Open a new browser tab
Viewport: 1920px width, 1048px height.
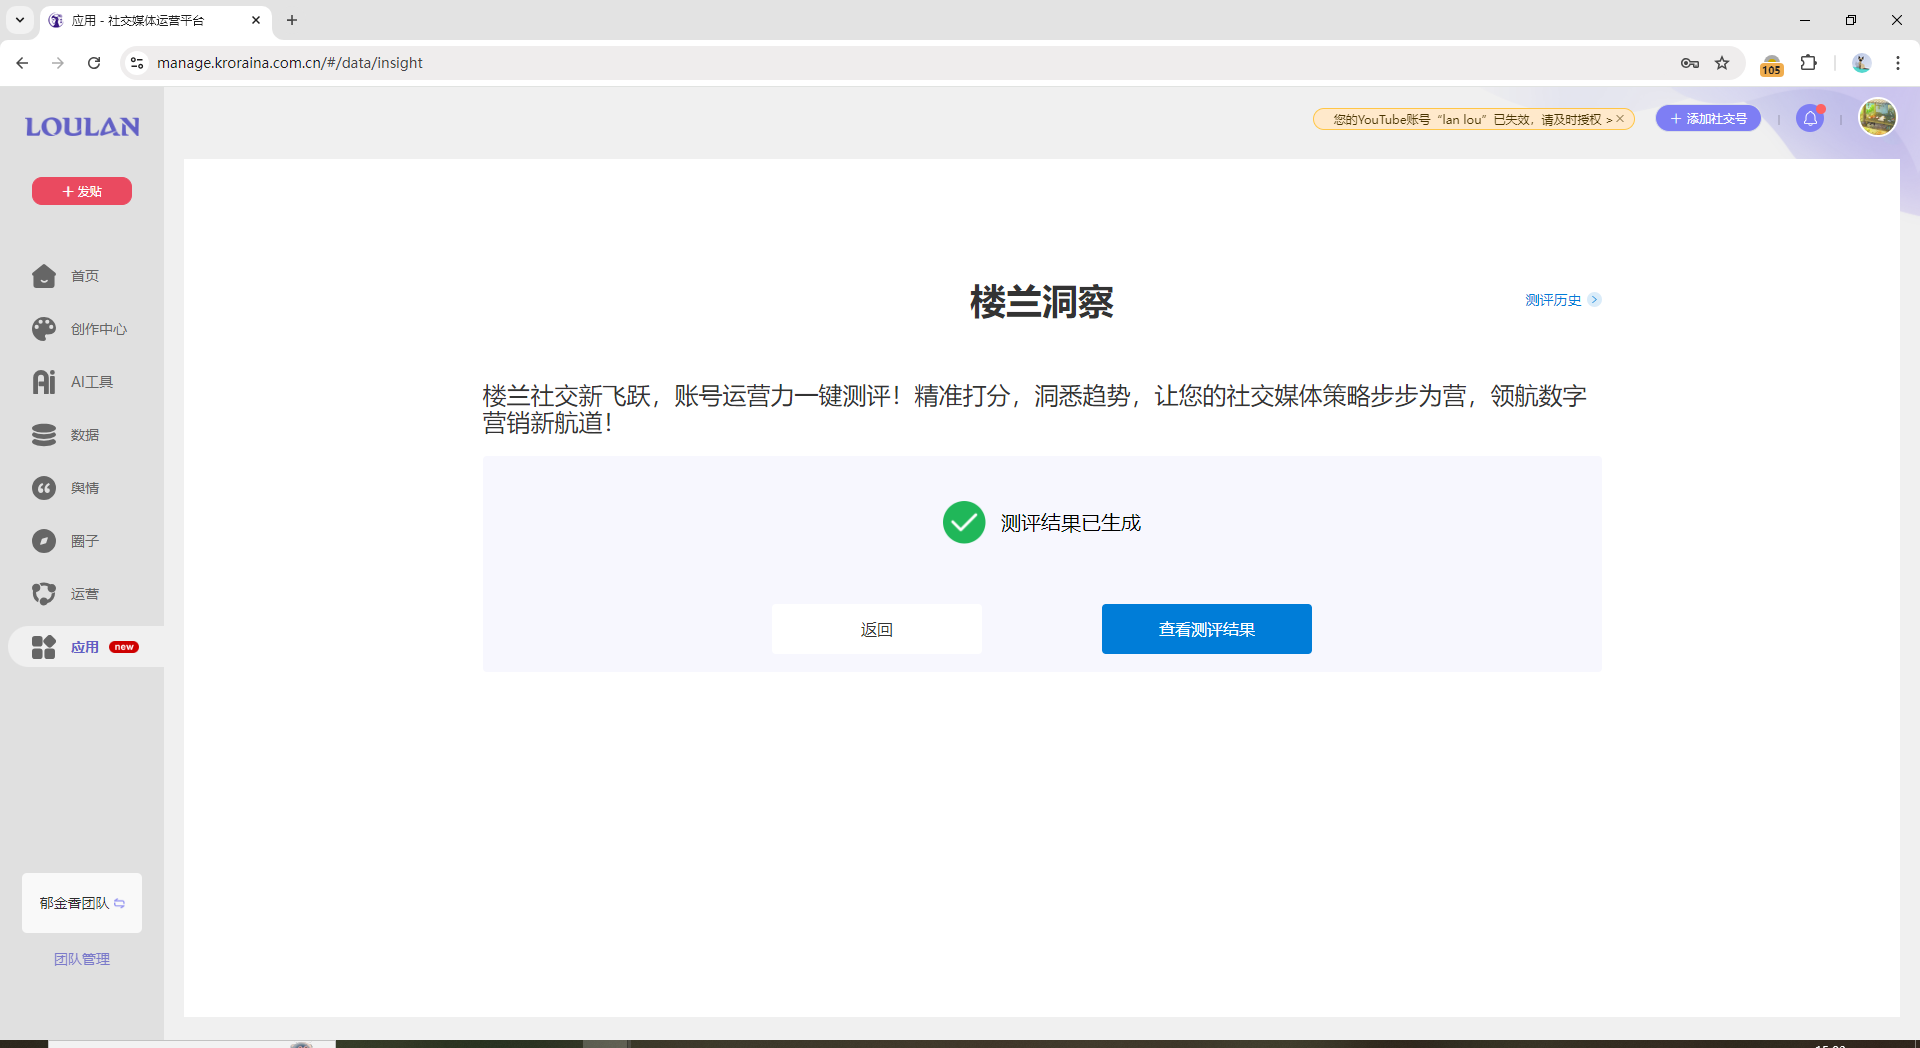[x=292, y=20]
